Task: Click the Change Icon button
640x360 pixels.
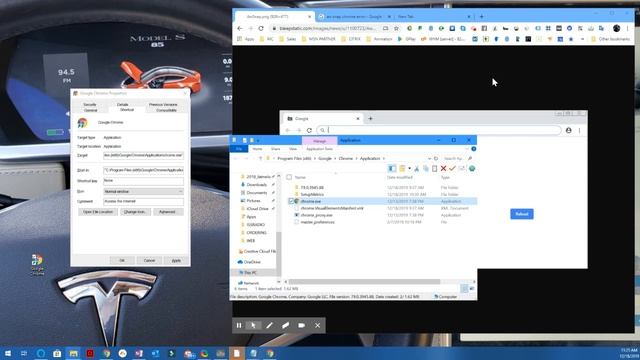Action: tap(135, 212)
